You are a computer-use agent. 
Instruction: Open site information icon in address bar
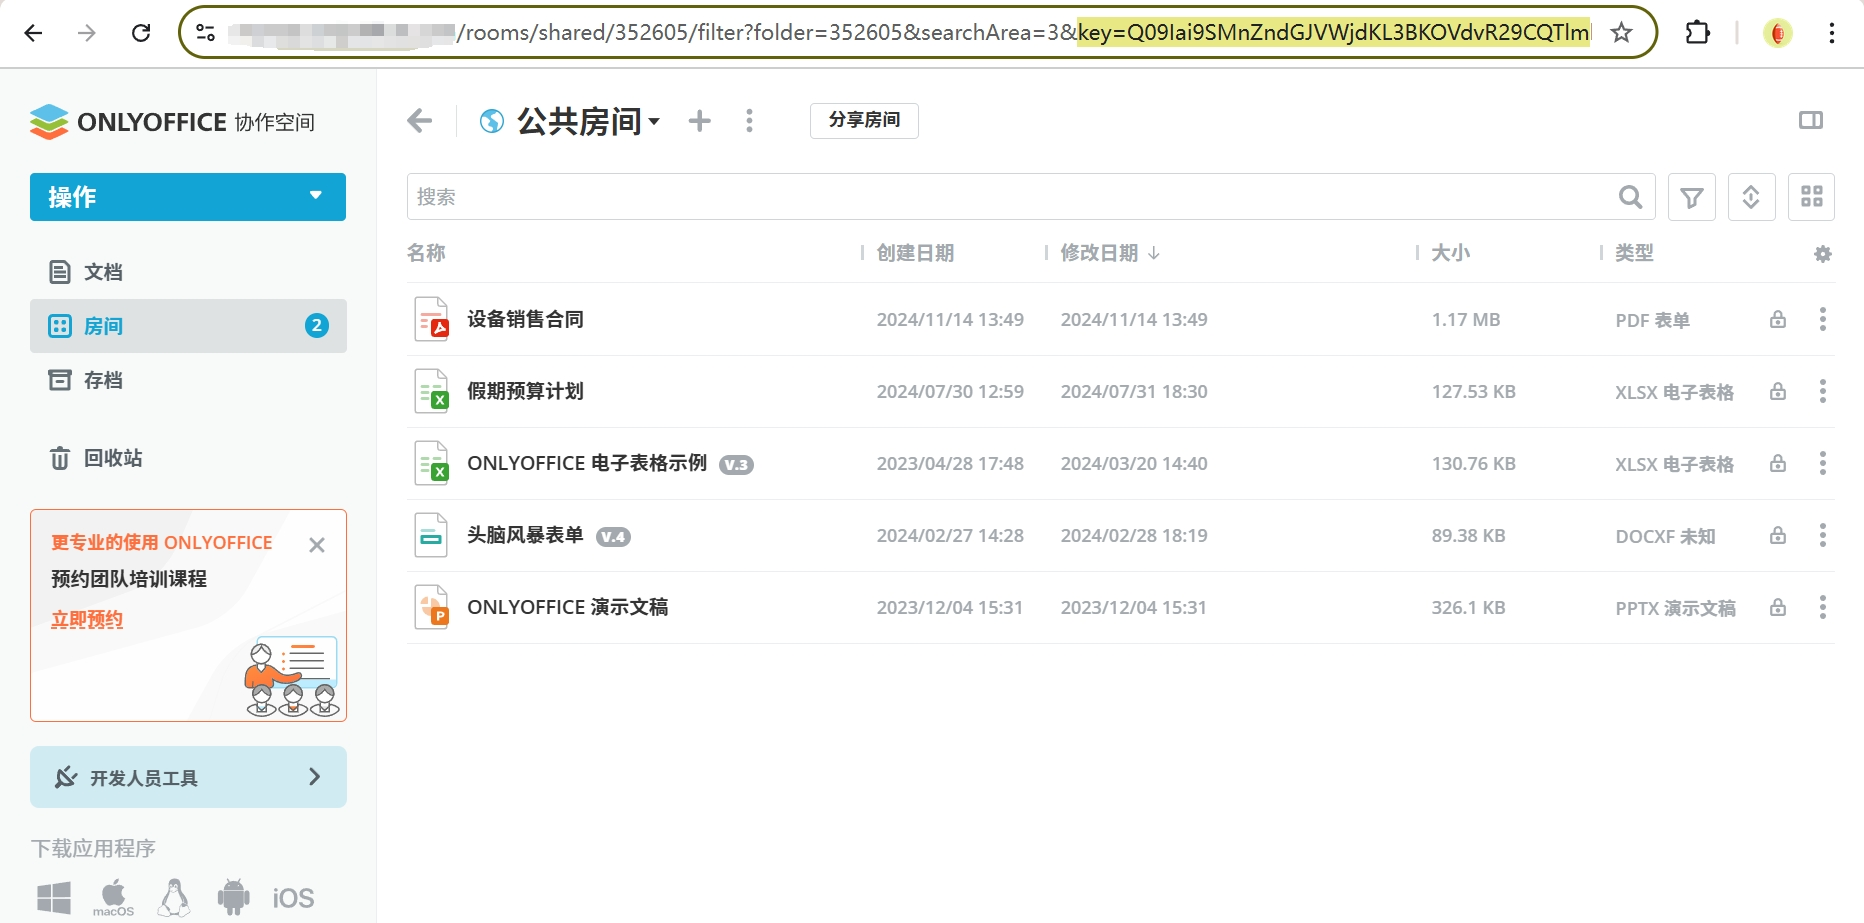(206, 33)
